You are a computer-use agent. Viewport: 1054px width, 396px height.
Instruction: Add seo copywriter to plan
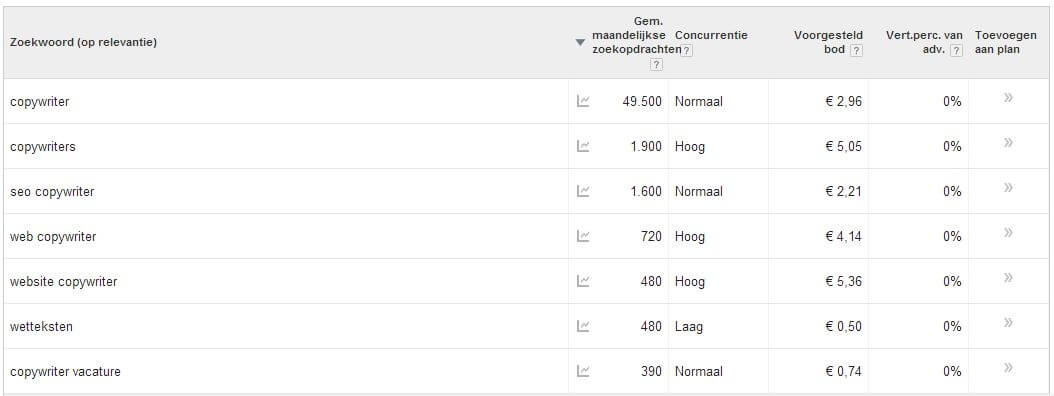[1008, 188]
